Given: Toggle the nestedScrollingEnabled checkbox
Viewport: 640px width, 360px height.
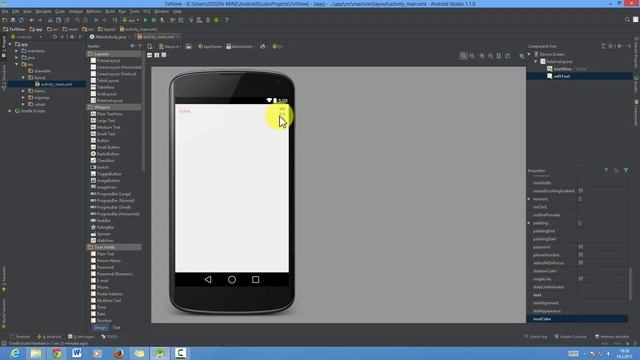Looking at the screenshot, I should (581, 191).
